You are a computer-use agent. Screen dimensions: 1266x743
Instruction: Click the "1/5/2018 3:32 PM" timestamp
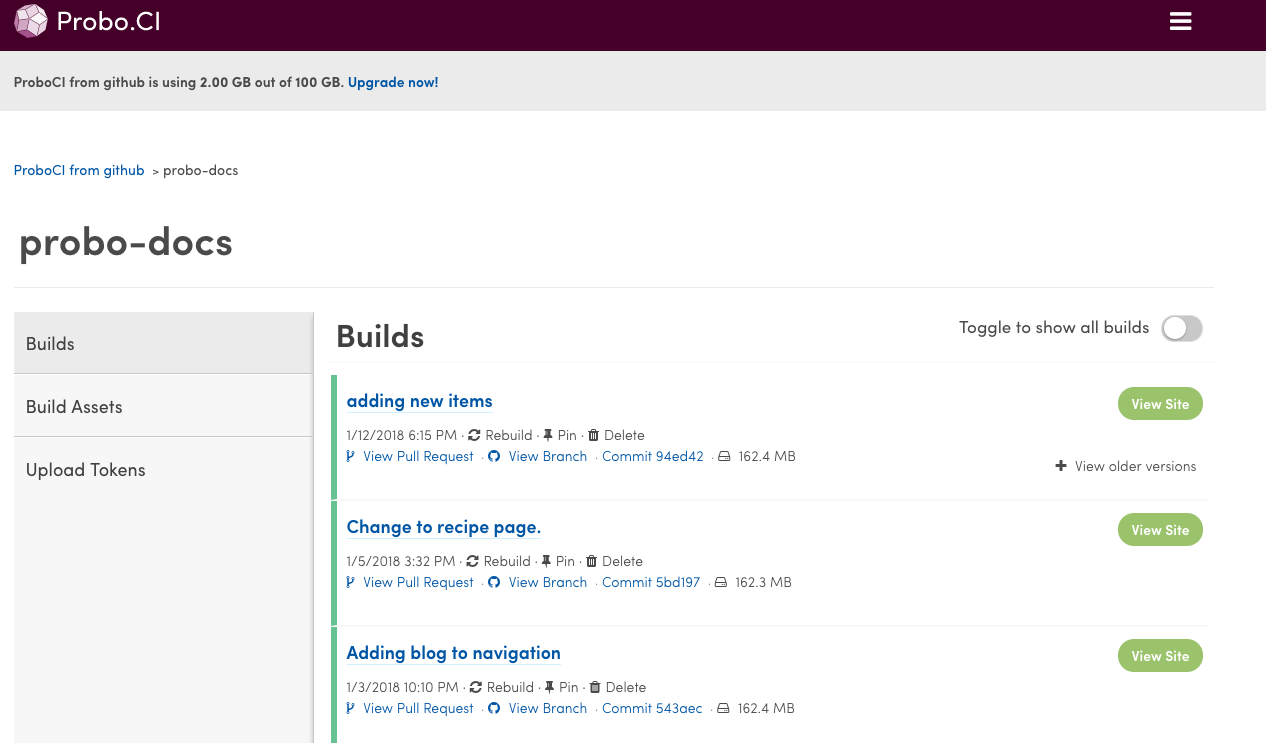click(401, 561)
